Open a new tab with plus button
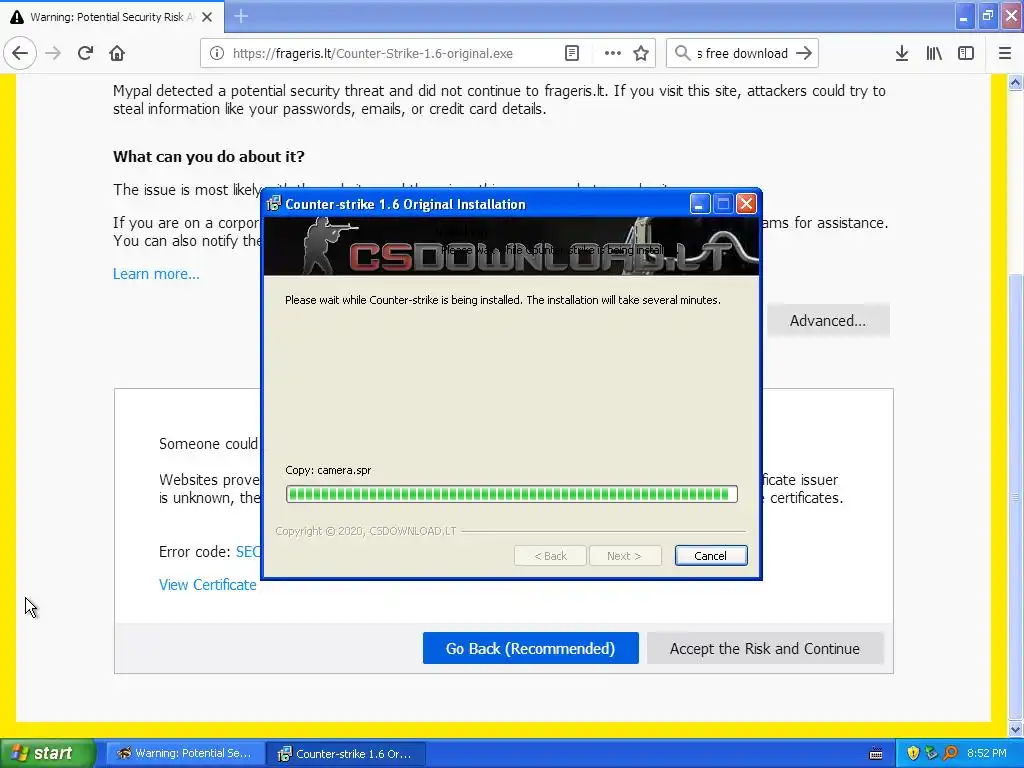1024x768 pixels. point(241,16)
